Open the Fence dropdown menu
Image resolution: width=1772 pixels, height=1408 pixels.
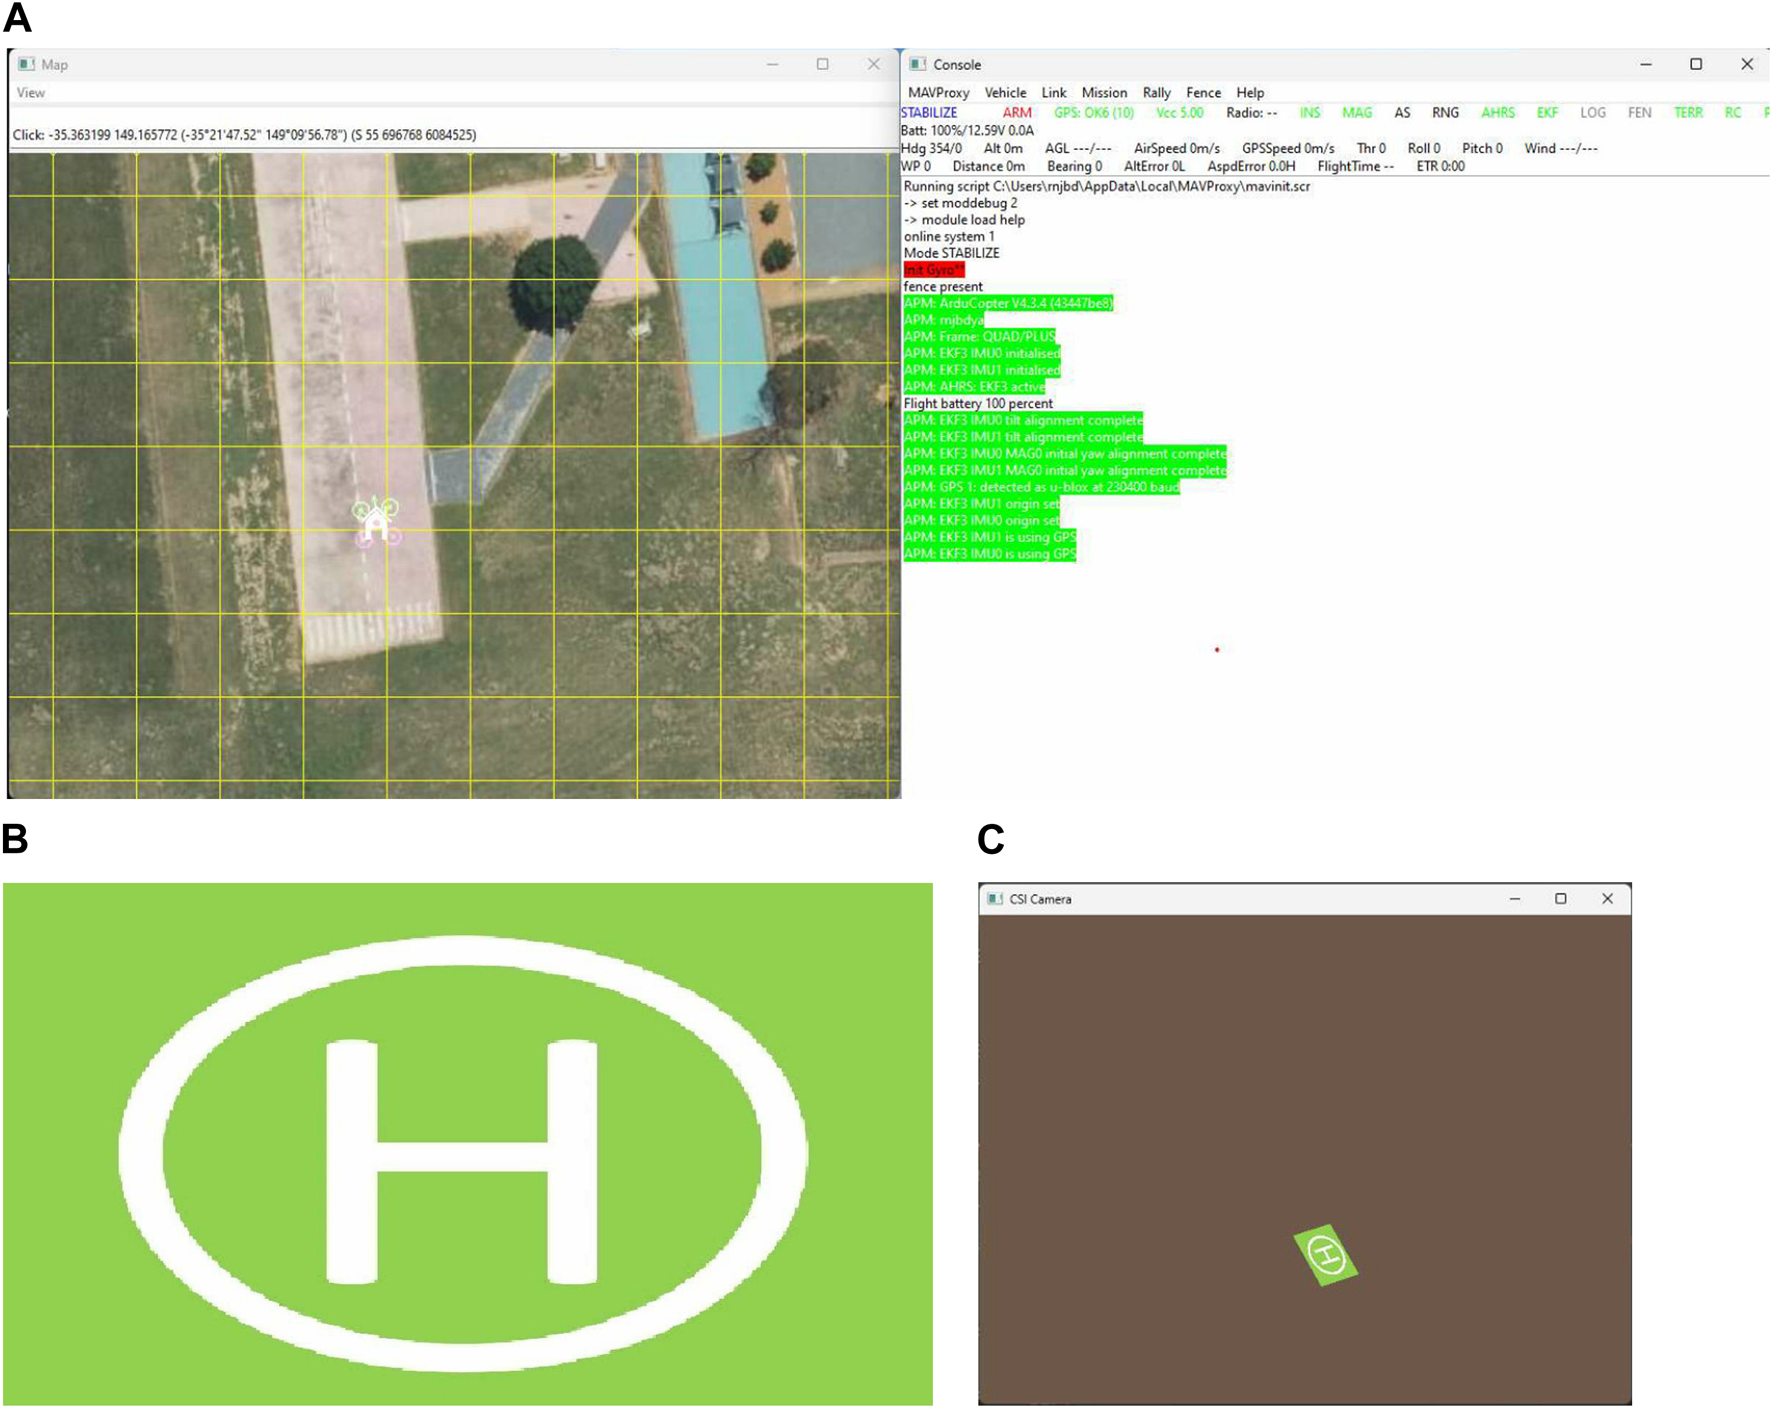1203,93
